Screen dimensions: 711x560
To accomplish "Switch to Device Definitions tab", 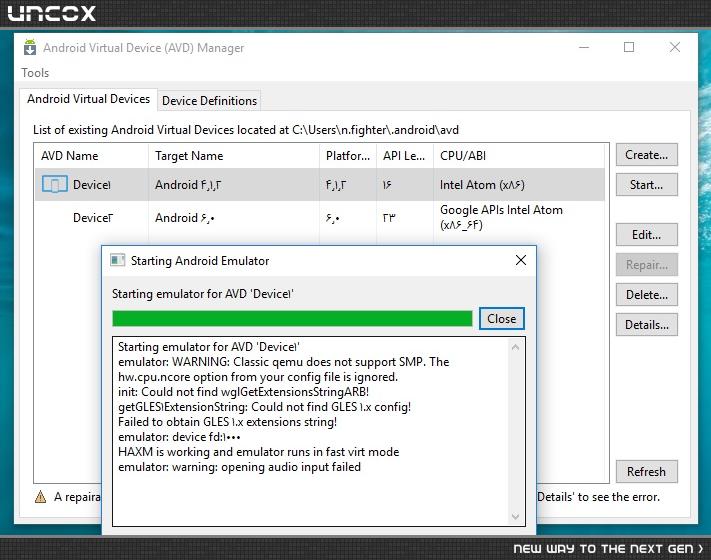I will tap(209, 101).
